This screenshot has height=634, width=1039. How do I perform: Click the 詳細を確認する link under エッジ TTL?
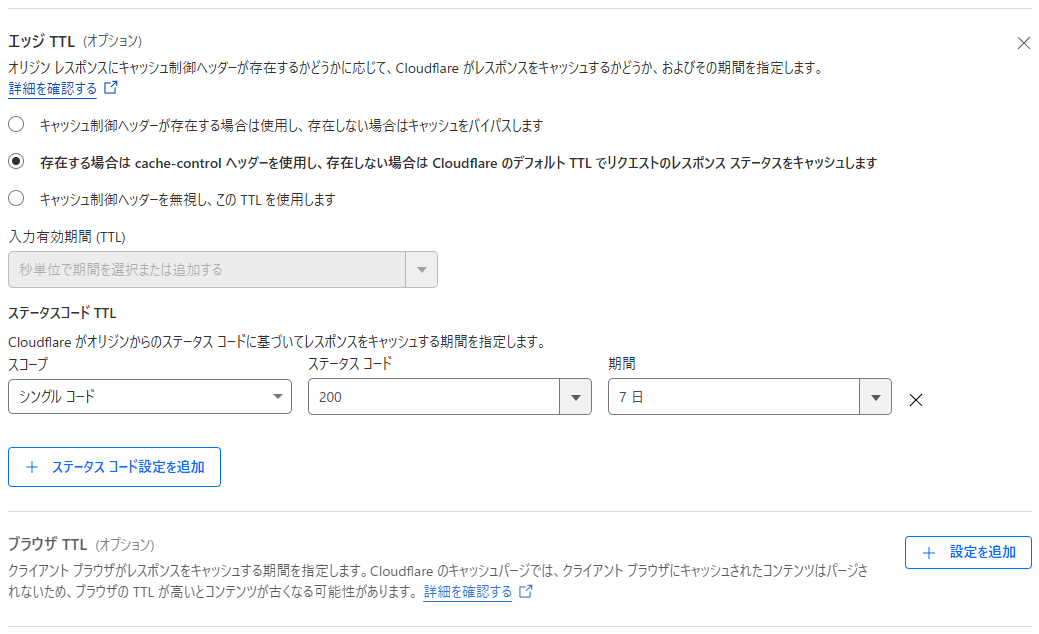(x=53, y=89)
